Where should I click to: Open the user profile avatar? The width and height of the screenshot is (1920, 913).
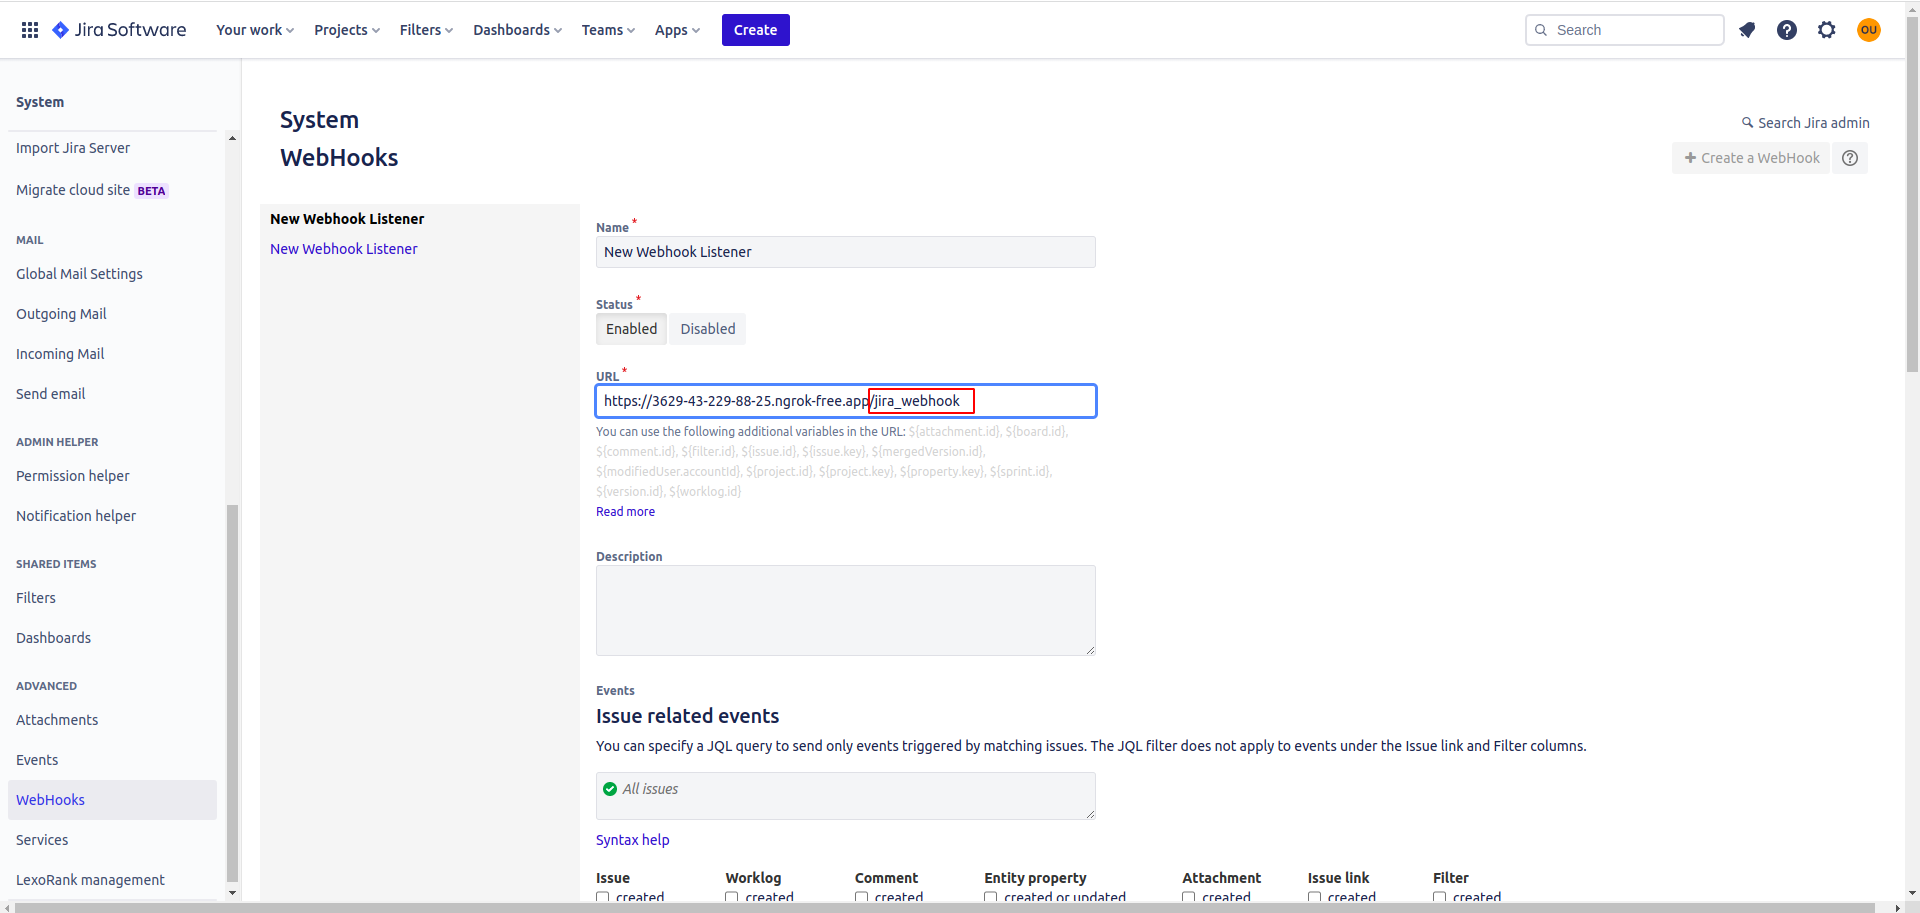coord(1868,30)
